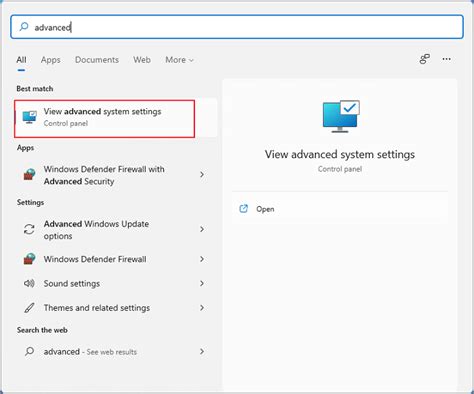Switch to the Apps tab
474x394 pixels.
click(x=51, y=60)
